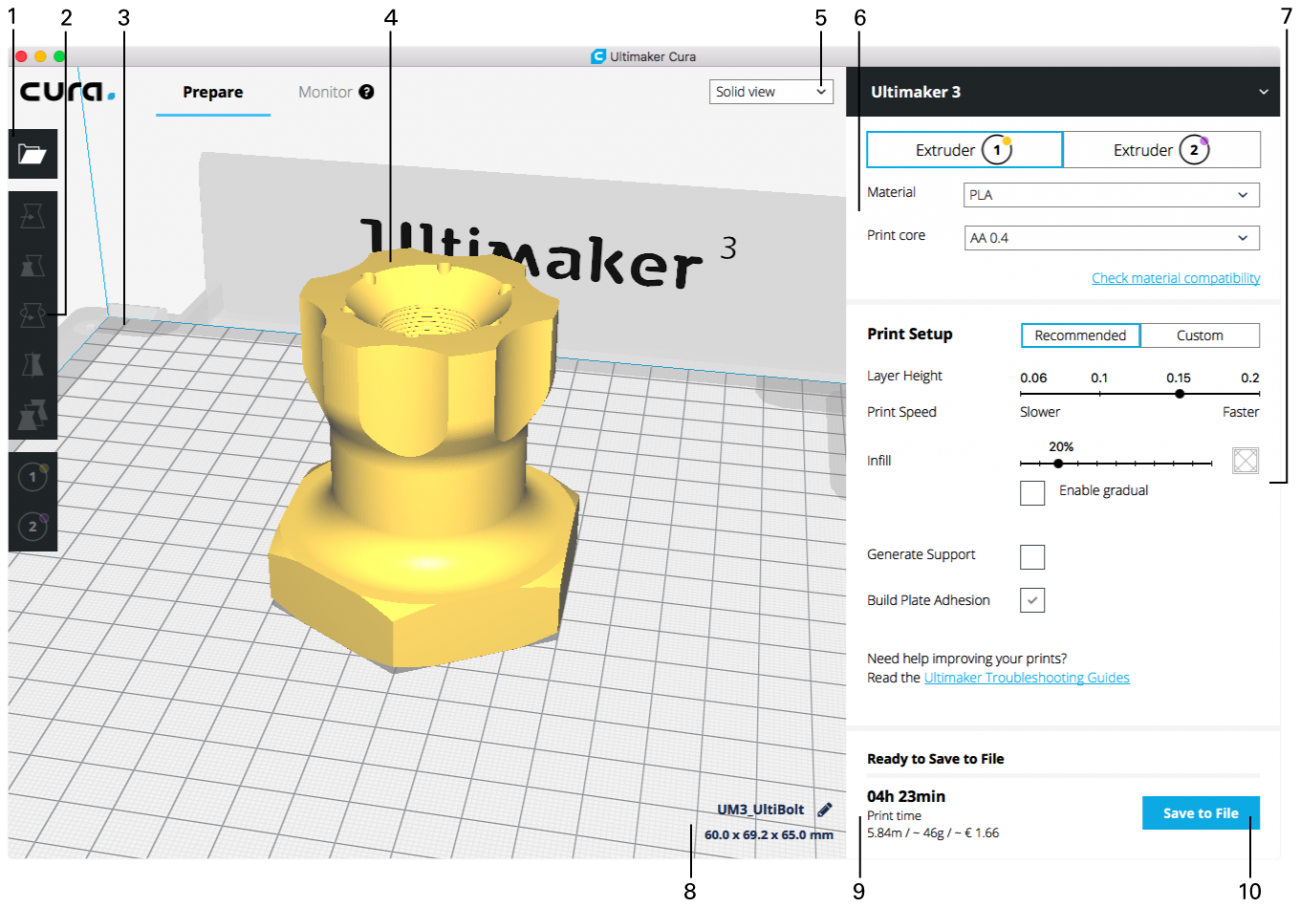Select the Scale tool

pos(33,265)
